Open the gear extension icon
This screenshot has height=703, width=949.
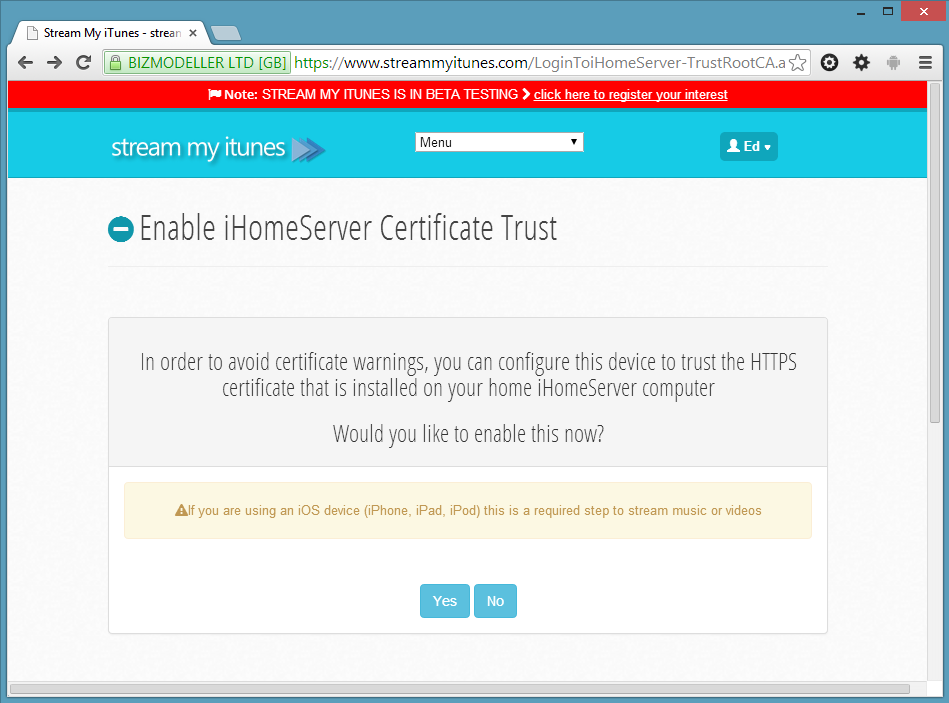(861, 63)
